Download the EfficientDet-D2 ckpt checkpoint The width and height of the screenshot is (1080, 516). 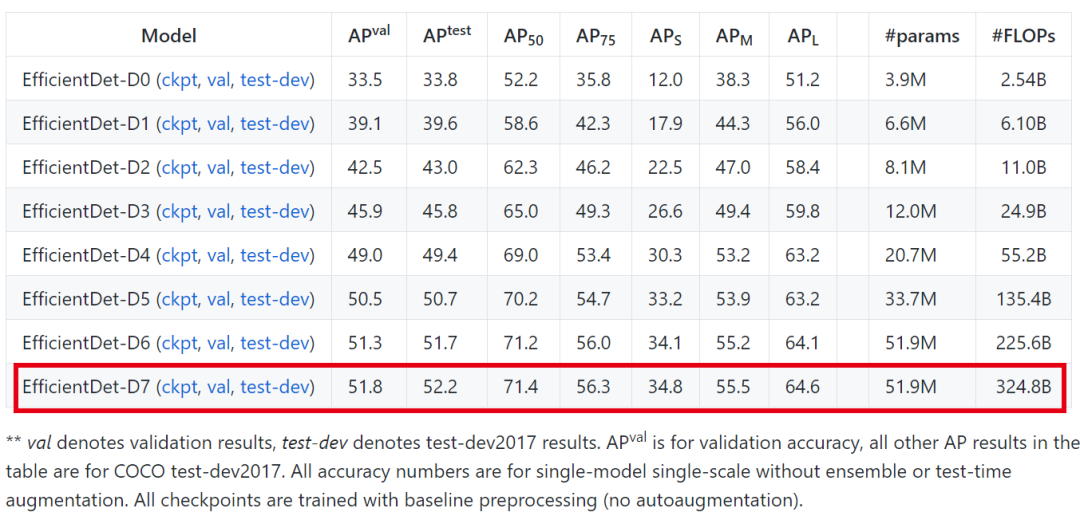tap(179, 167)
